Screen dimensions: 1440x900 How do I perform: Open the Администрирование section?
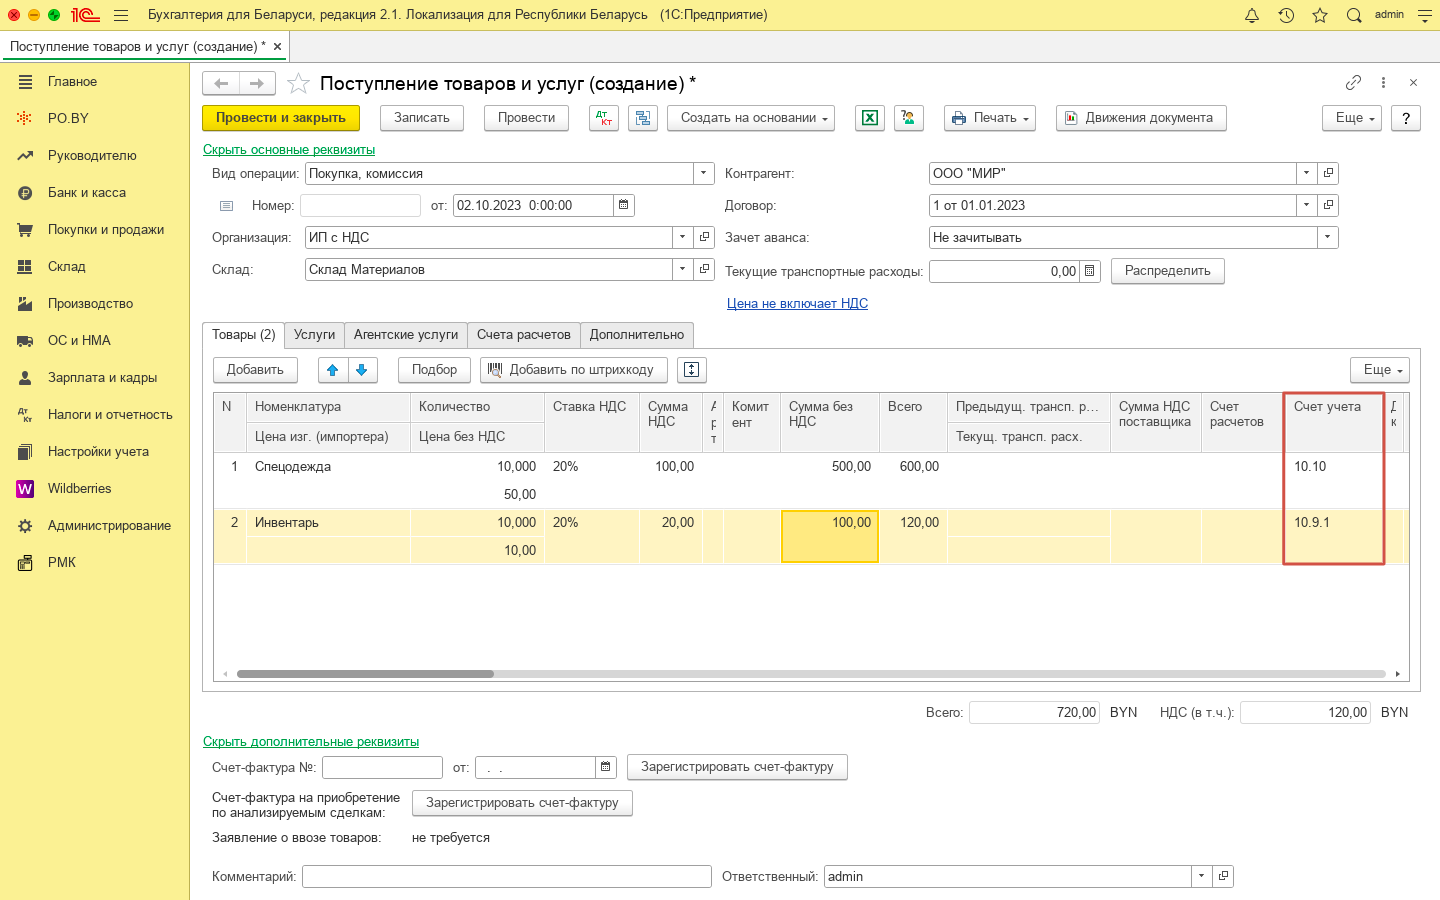[95, 525]
